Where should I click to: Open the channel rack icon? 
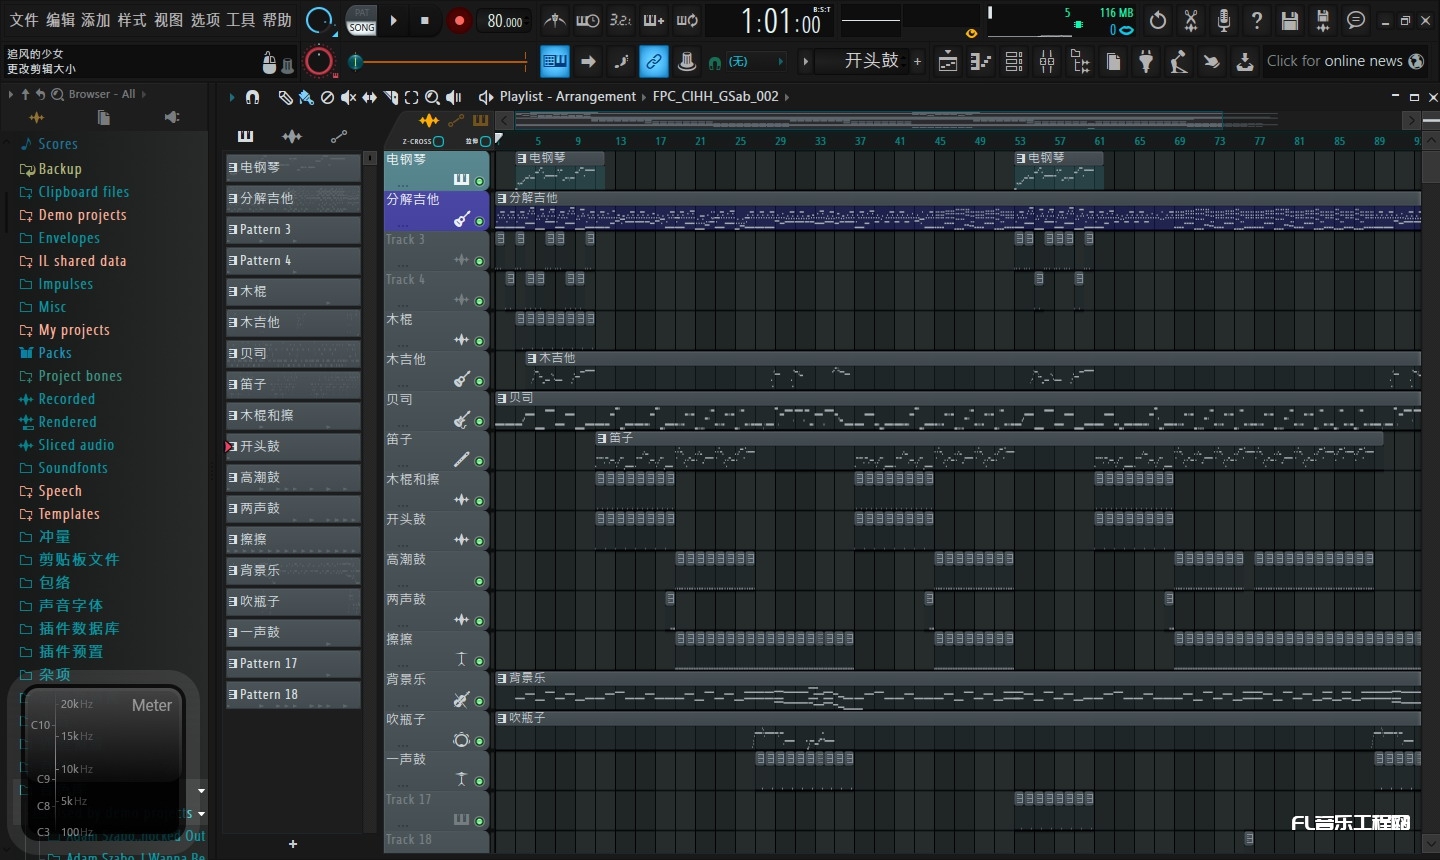pos(1014,62)
